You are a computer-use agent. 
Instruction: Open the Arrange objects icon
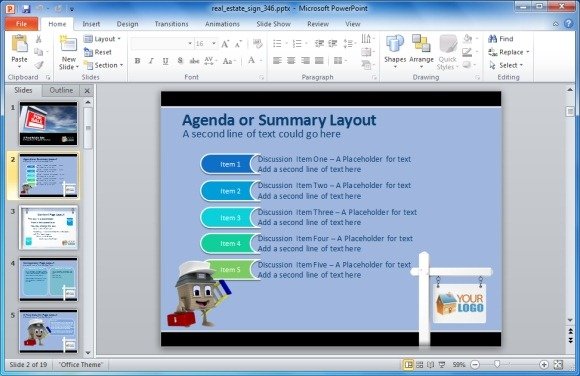(421, 44)
